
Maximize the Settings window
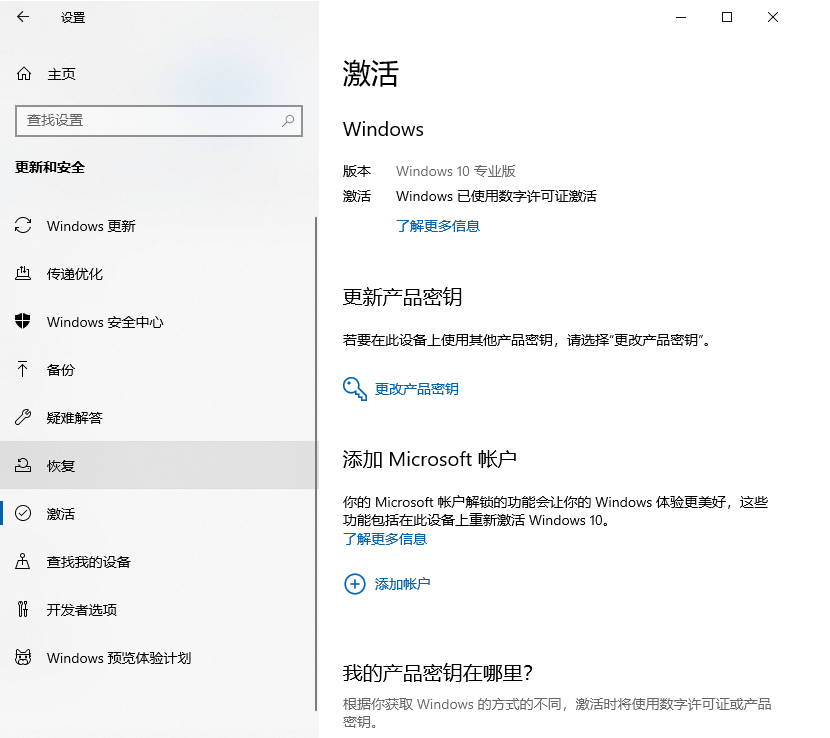point(727,17)
